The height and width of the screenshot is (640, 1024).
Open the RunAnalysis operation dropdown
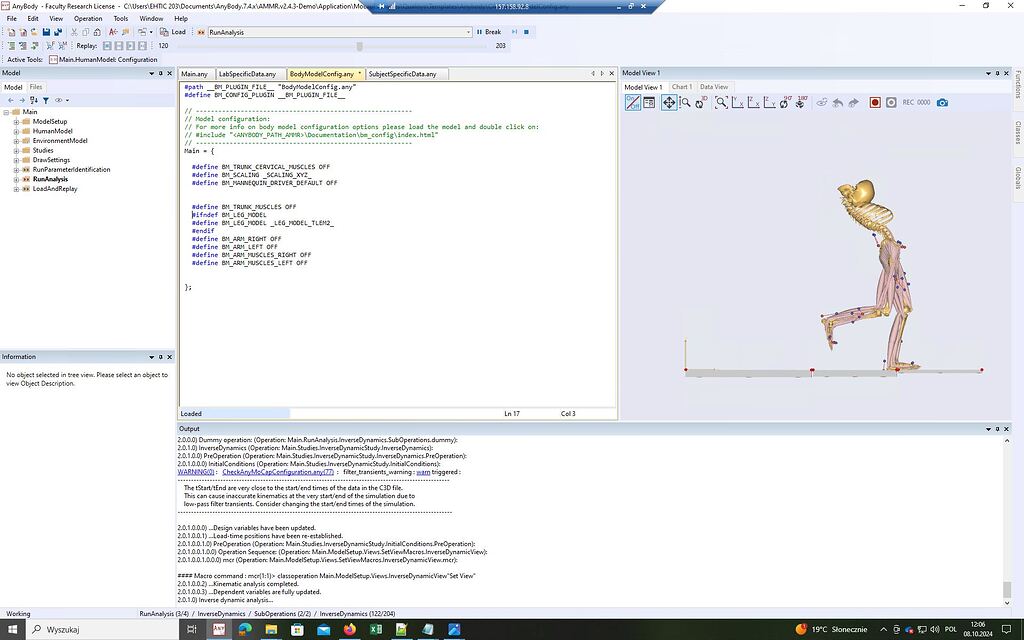pos(468,32)
